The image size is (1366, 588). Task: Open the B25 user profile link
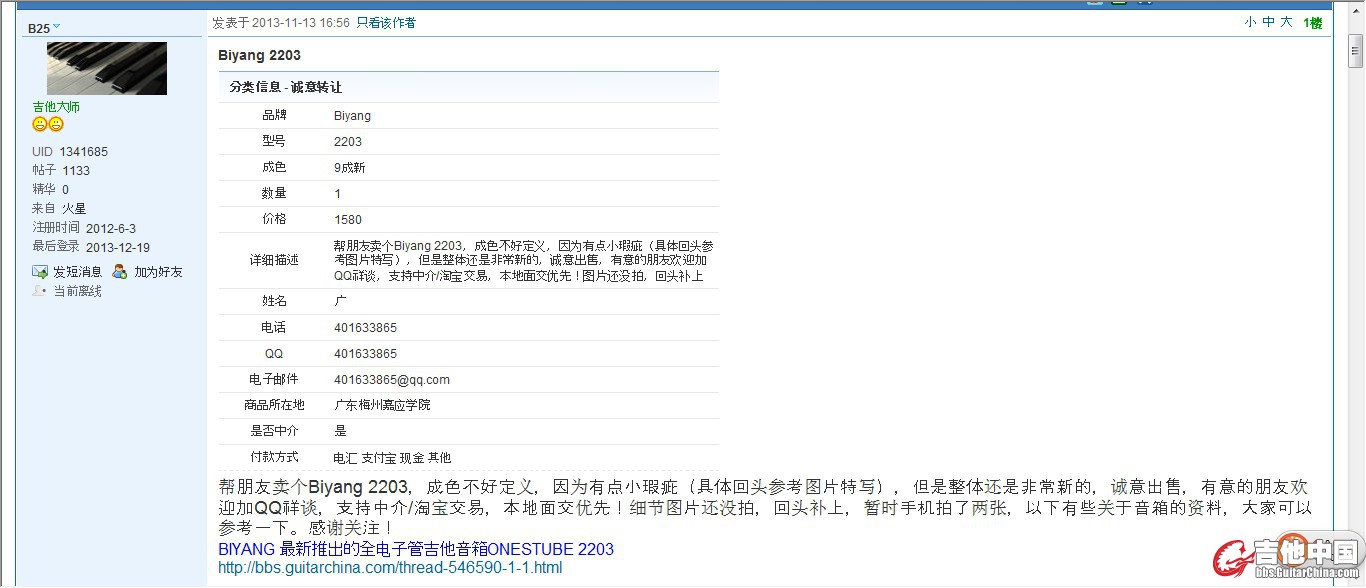[39, 28]
